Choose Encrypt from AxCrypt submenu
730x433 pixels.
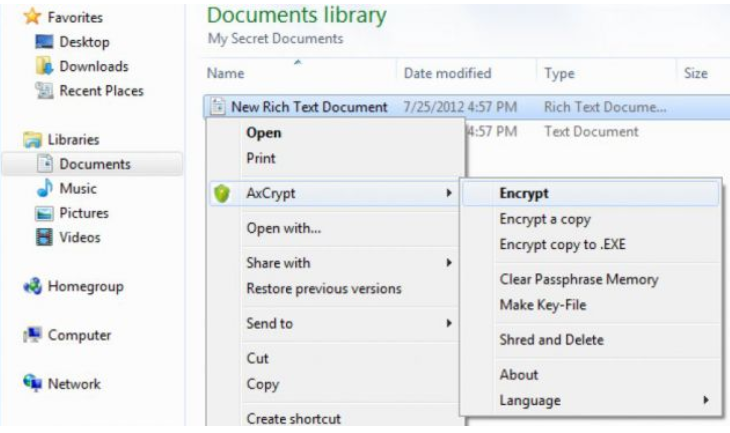click(x=524, y=194)
